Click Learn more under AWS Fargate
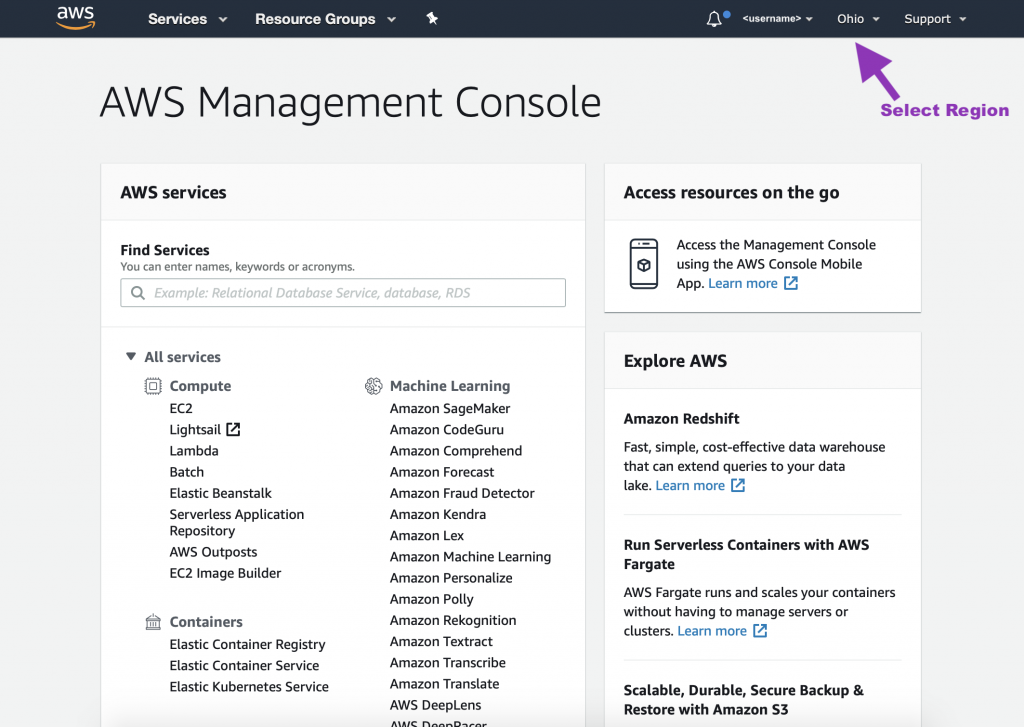Viewport: 1024px width, 727px height. pos(712,631)
